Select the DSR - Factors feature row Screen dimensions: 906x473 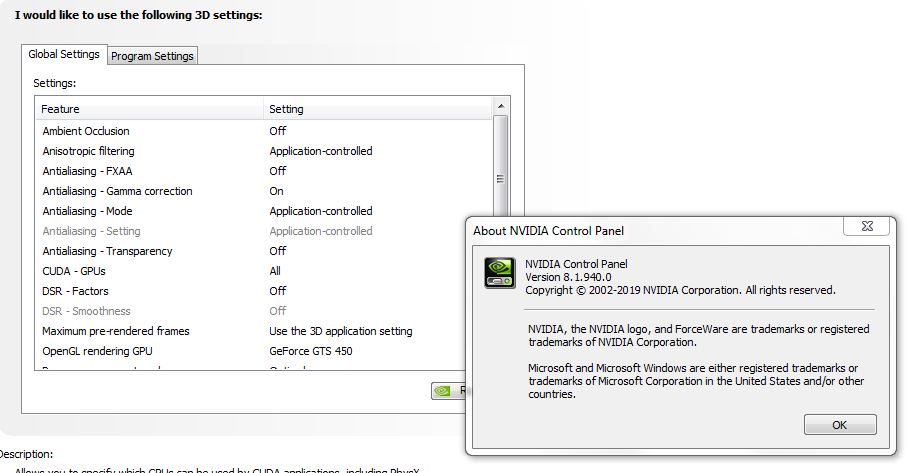[x=75, y=291]
